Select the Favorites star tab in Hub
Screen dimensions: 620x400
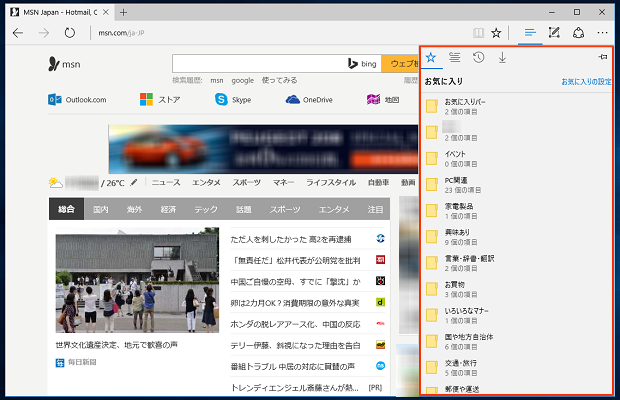click(431, 58)
